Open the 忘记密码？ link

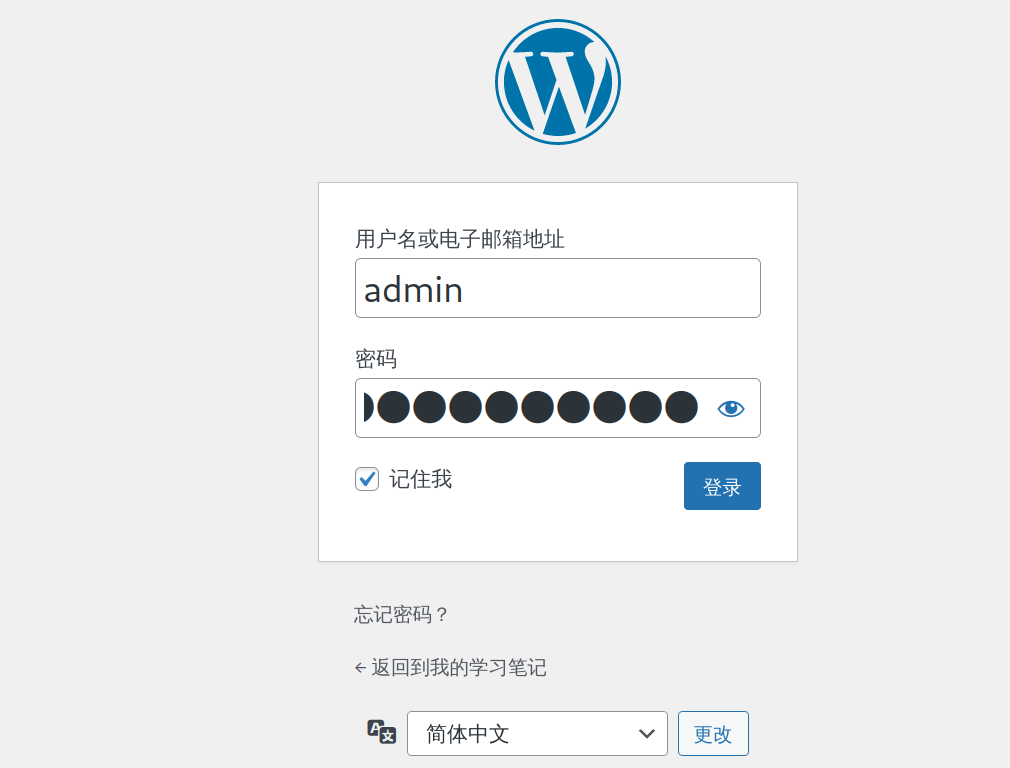coord(402,615)
